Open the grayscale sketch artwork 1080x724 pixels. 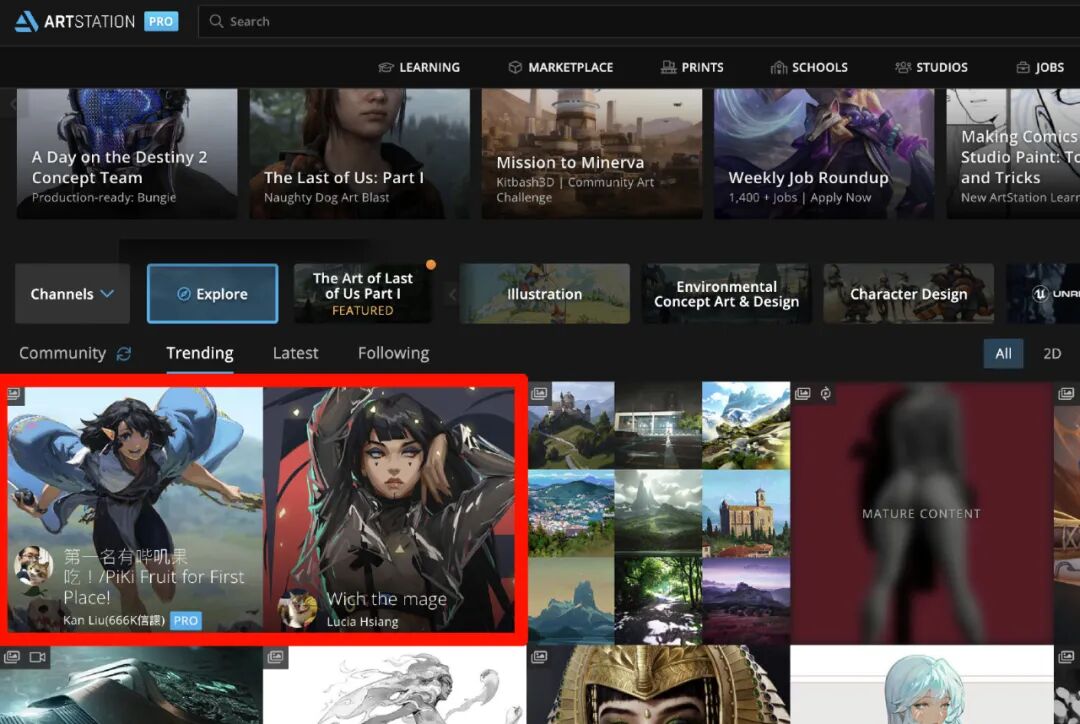pos(395,685)
